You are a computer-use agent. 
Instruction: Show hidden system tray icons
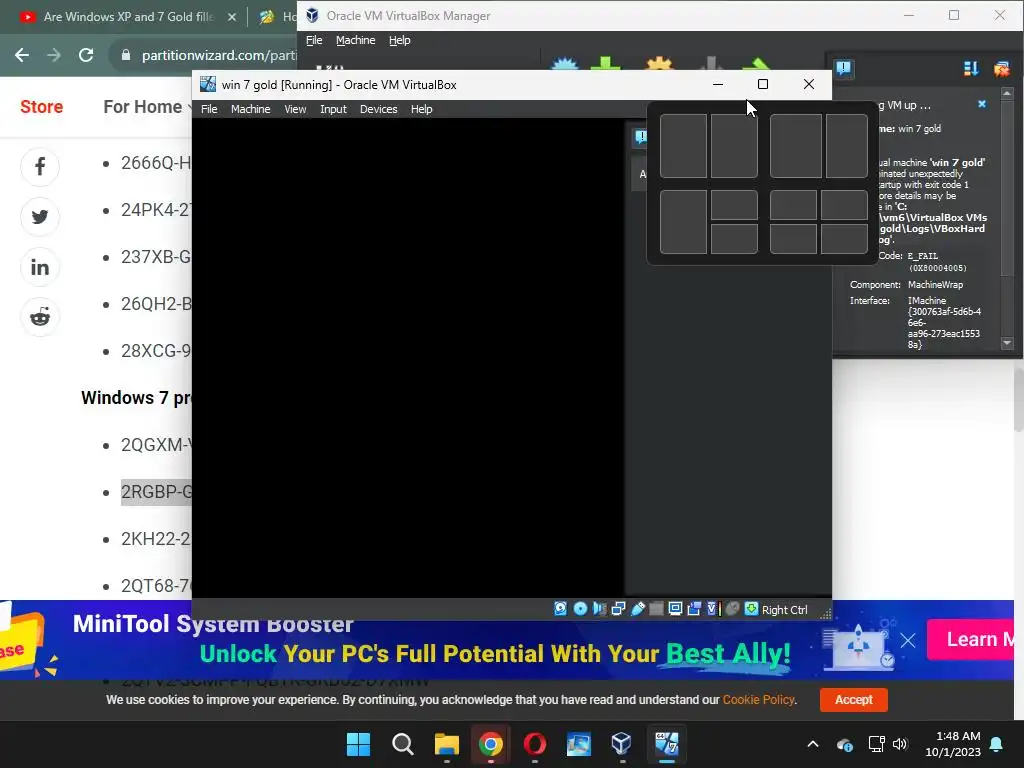click(x=812, y=744)
